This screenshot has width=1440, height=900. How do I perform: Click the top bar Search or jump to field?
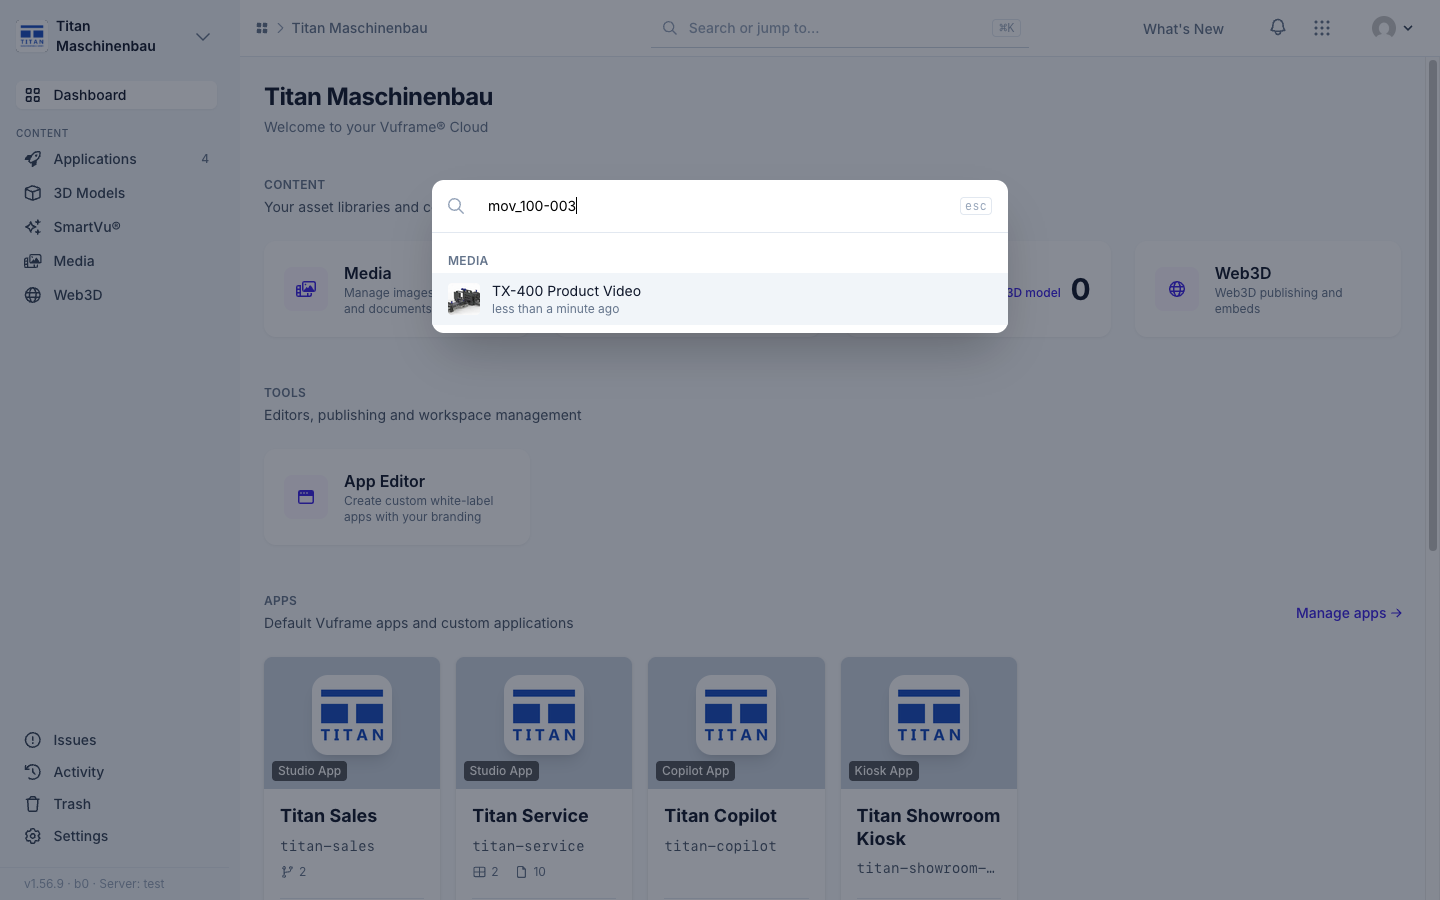pyautogui.click(x=840, y=28)
